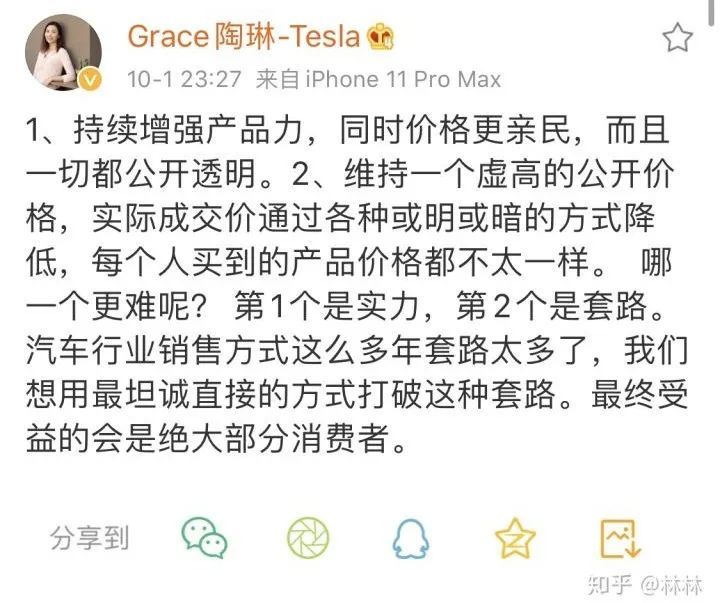Click the 来自 iPhone 11 Pro Max source
This screenshot has height=603, width=720.
click(378, 78)
